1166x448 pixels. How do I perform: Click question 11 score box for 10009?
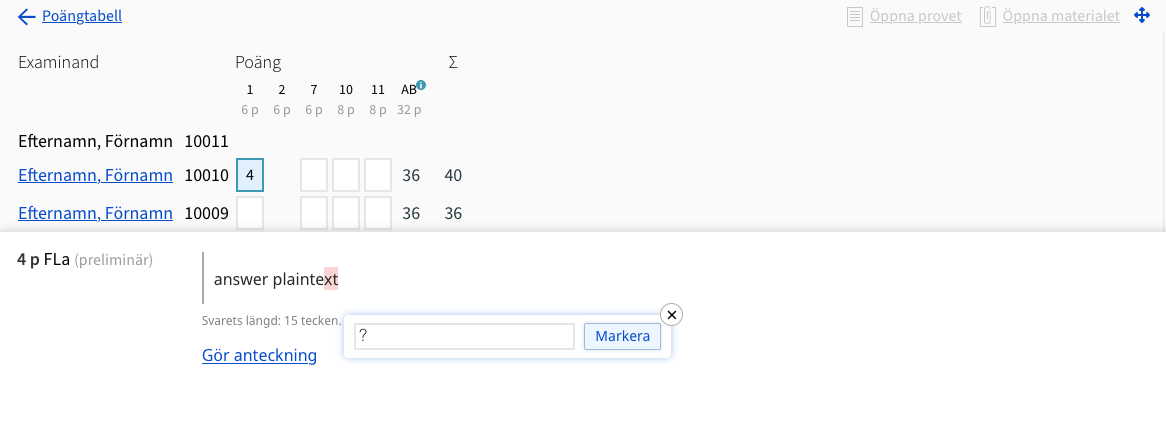[x=378, y=214]
